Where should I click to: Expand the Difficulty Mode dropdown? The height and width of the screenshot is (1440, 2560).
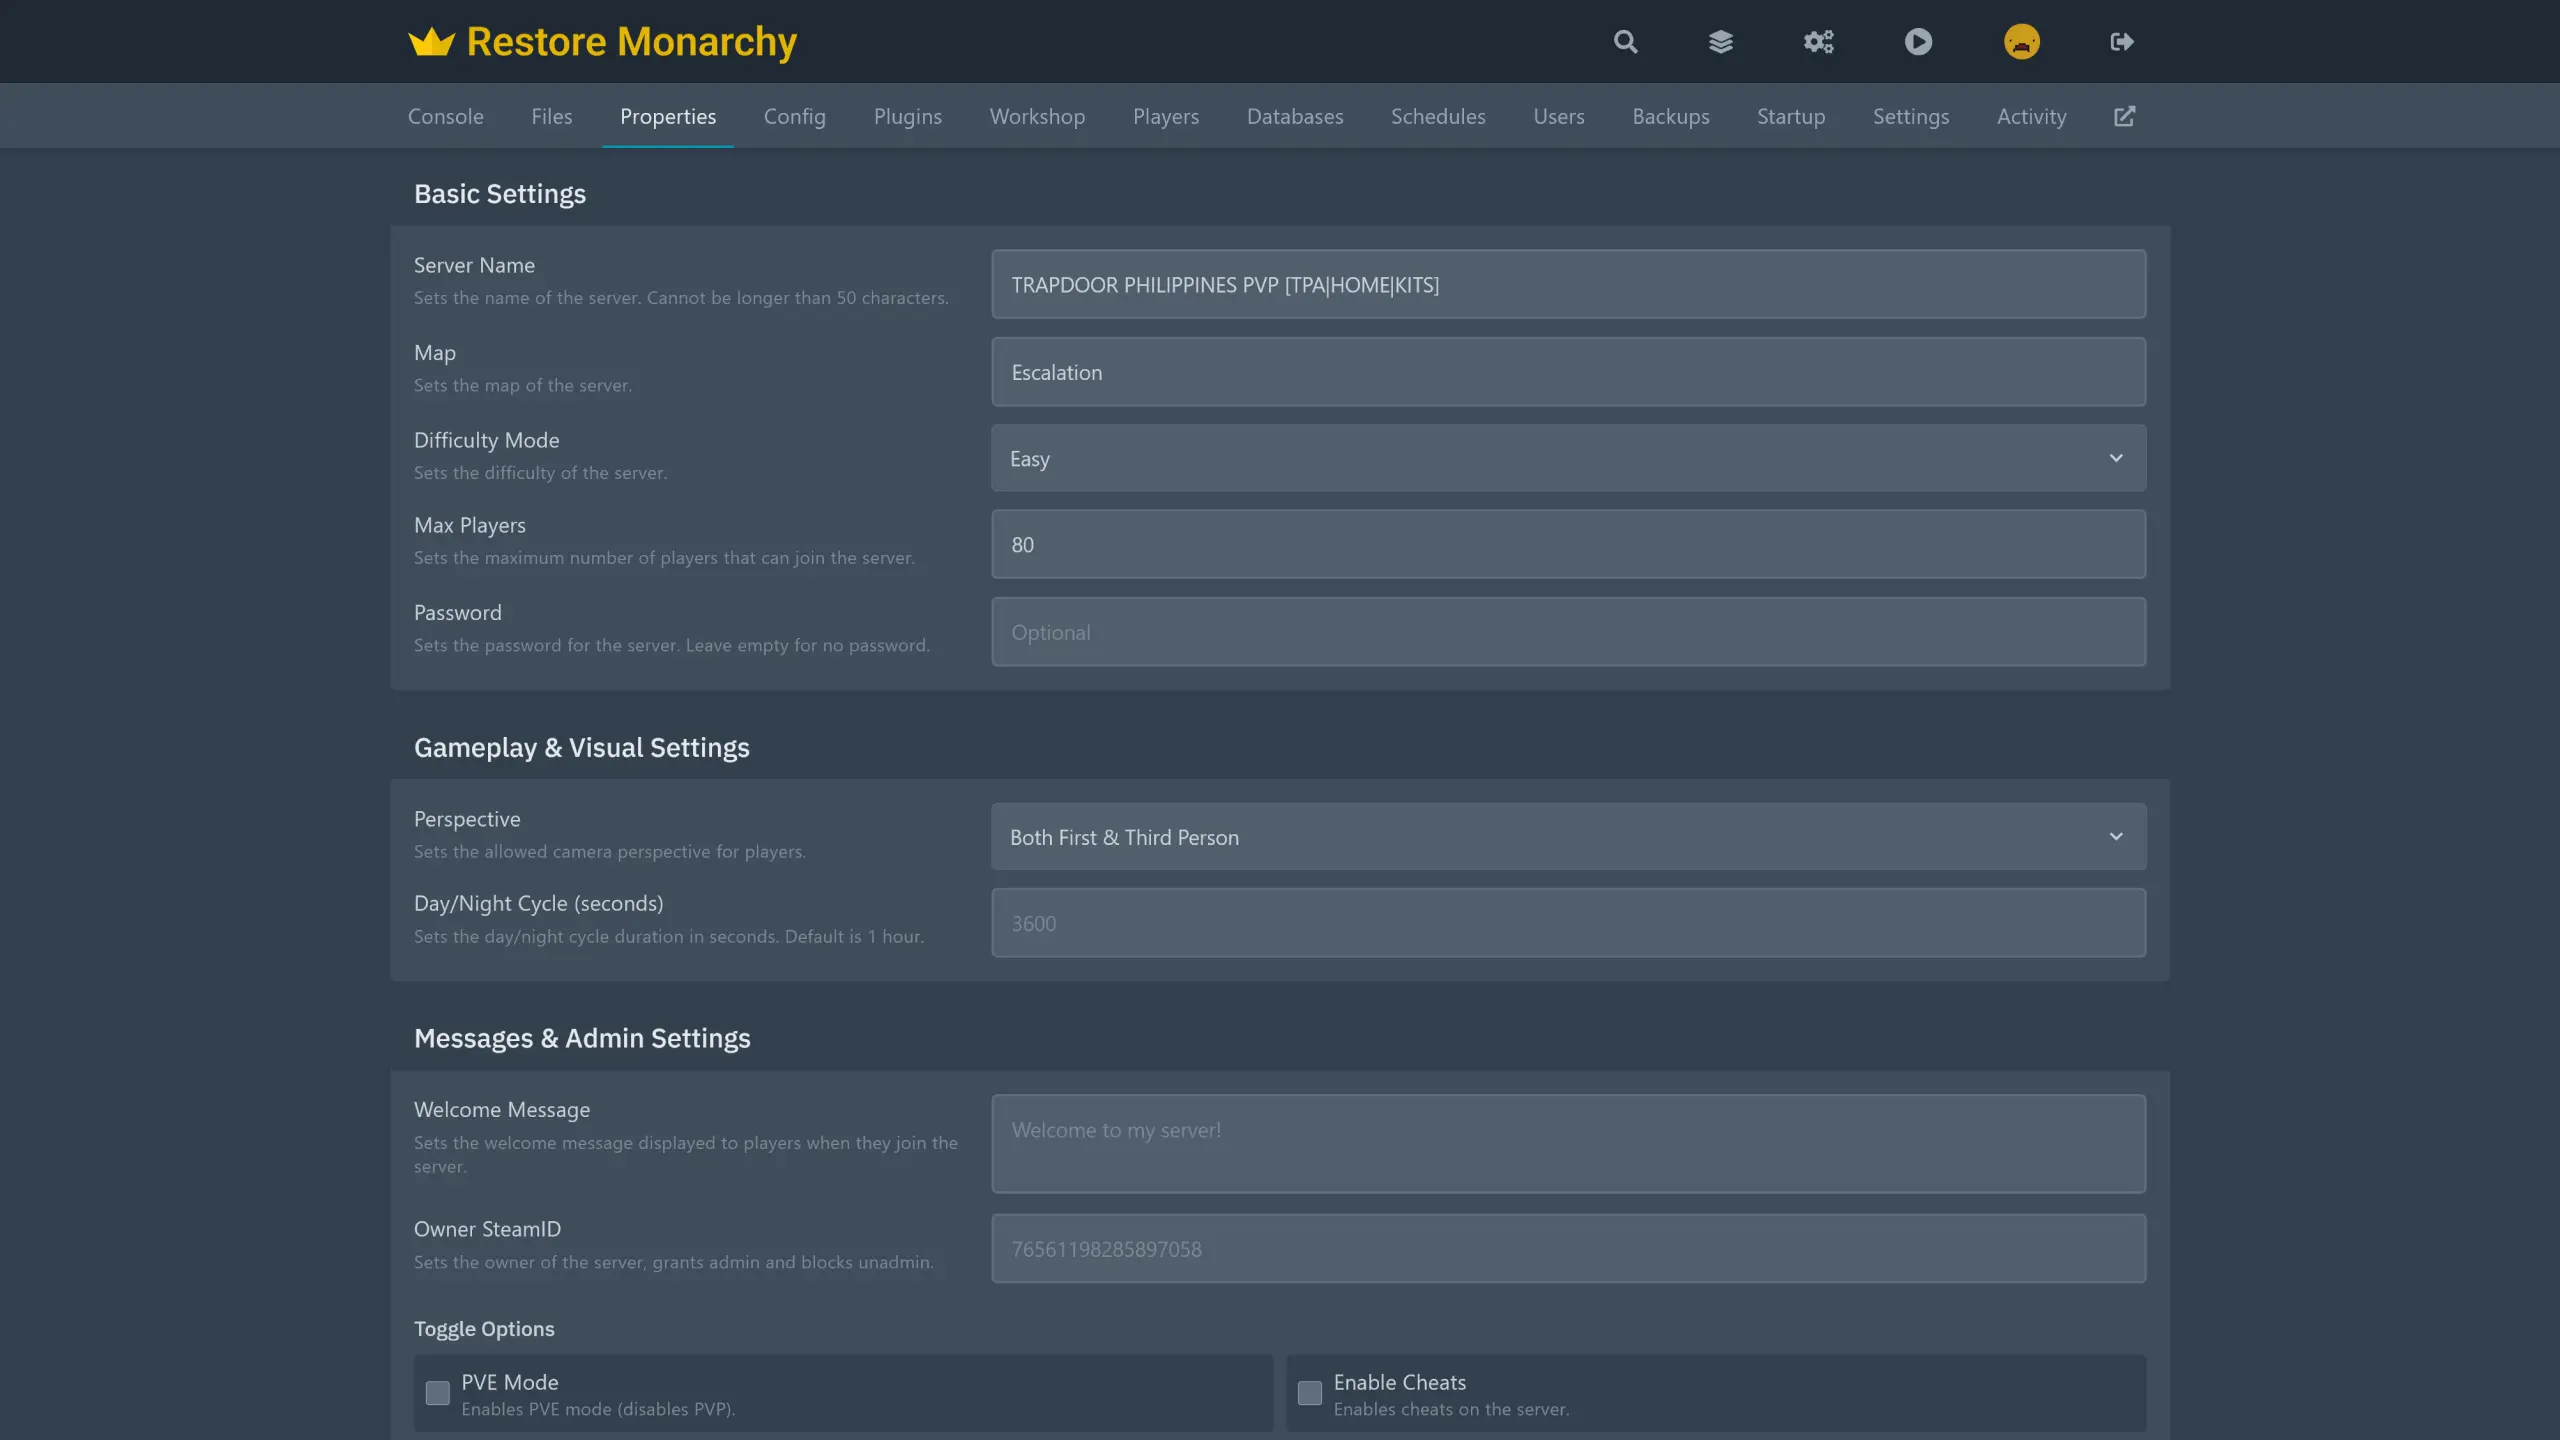pyautogui.click(x=1568, y=458)
